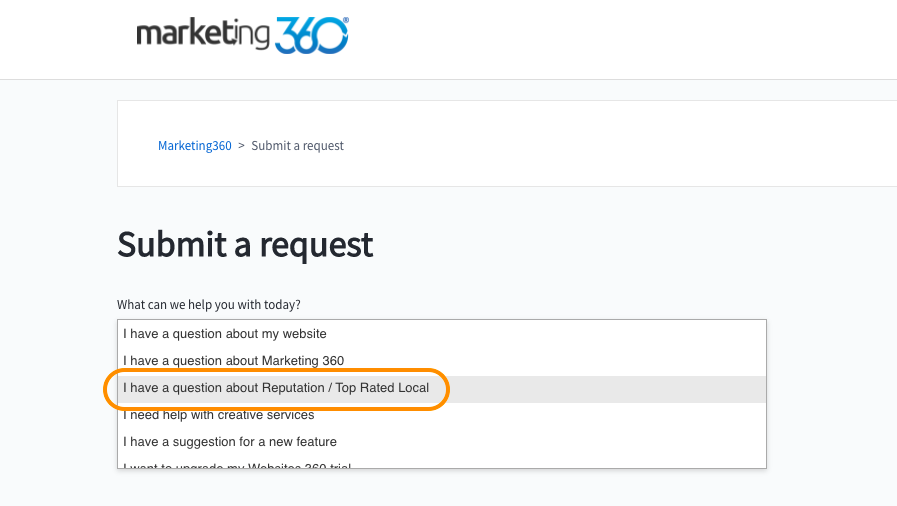Click the "marketing" wordmark text in header
The height and width of the screenshot is (506, 897).
tap(203, 33)
